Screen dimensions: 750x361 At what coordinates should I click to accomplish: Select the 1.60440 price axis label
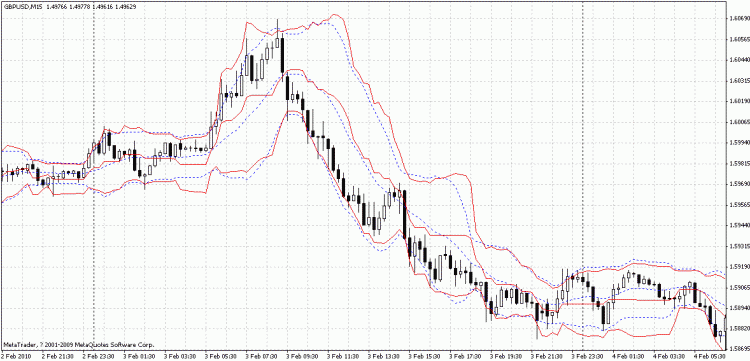[737, 60]
